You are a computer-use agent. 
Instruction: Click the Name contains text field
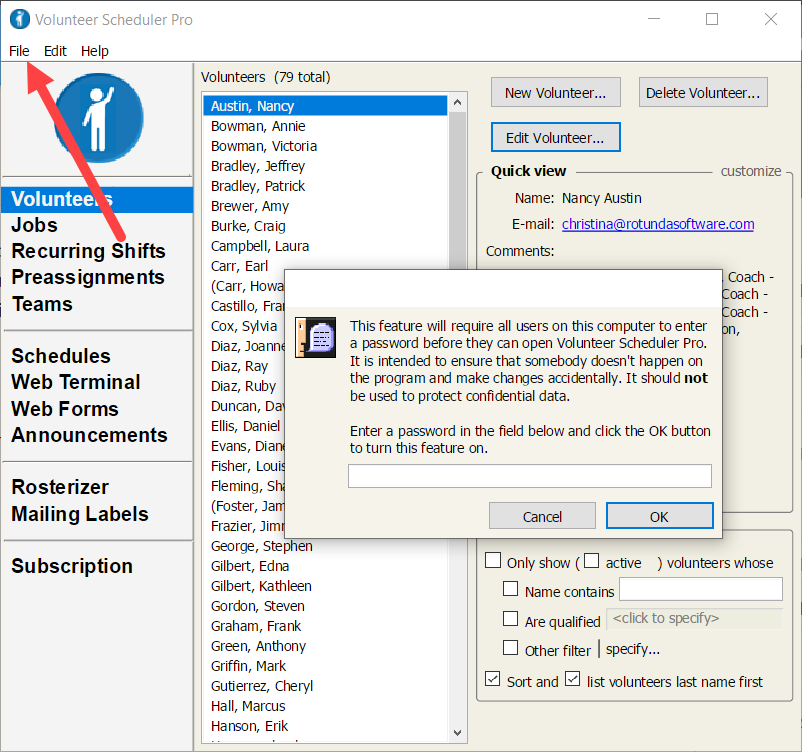coord(701,589)
